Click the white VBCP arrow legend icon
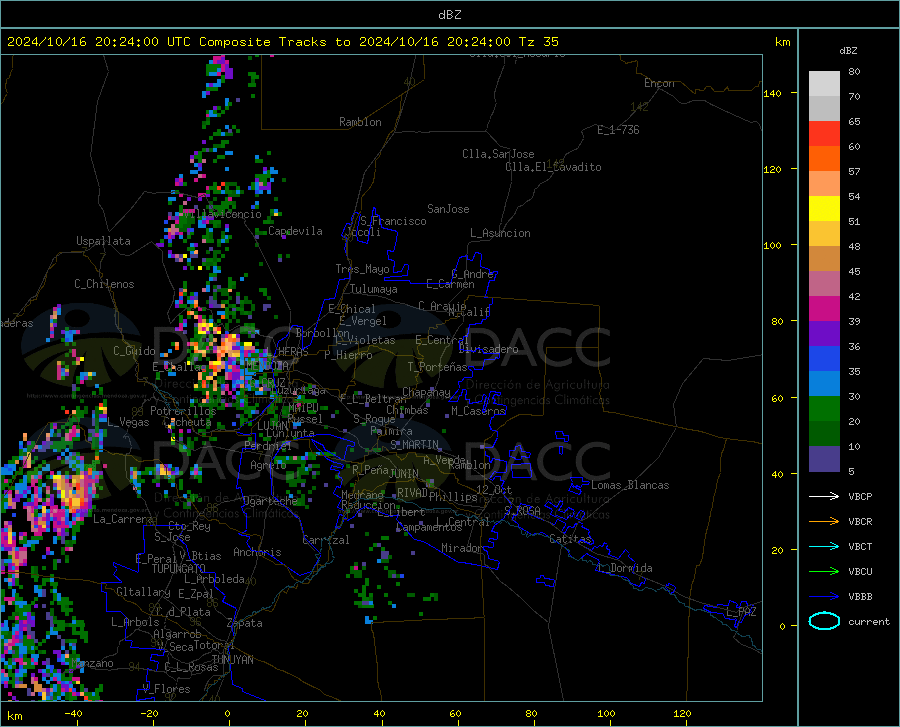Screen dimensions: 900x727 pos(824,496)
